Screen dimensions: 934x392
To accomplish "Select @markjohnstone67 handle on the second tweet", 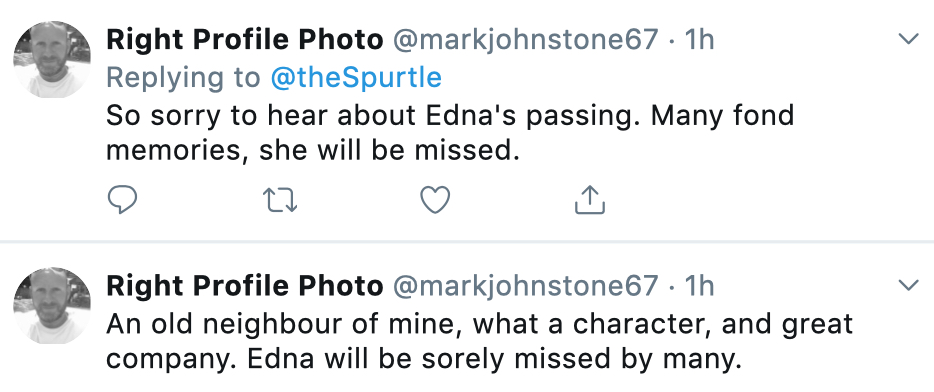I will pos(525,286).
